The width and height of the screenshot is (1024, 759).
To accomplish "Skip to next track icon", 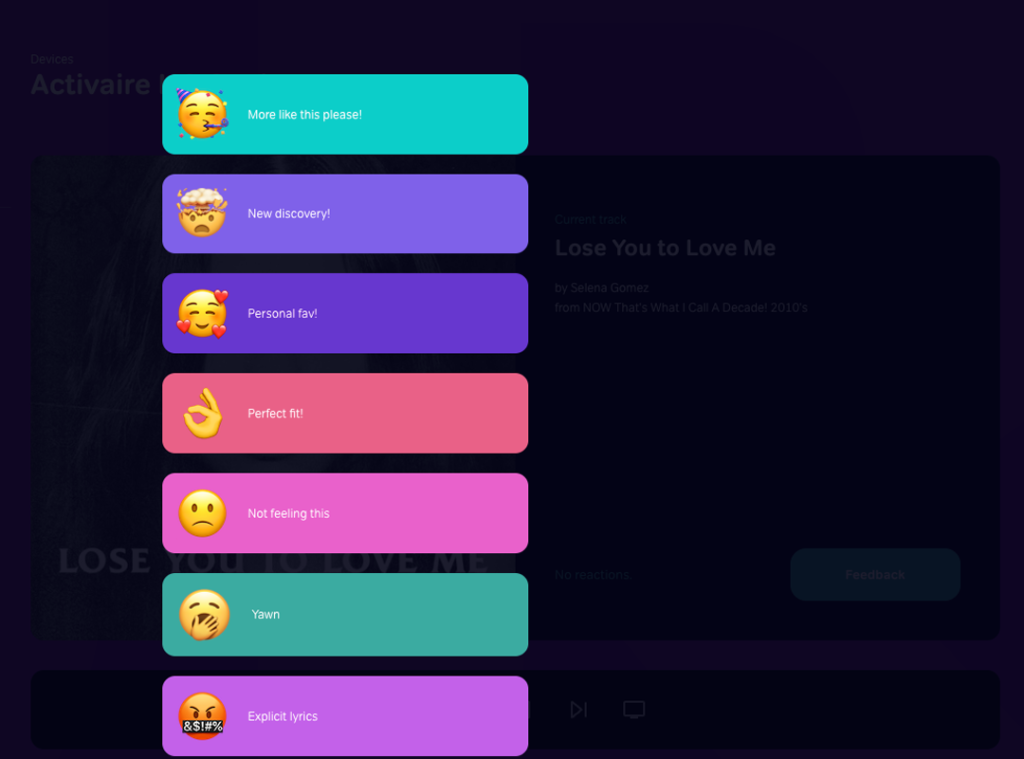I will pyautogui.click(x=579, y=710).
